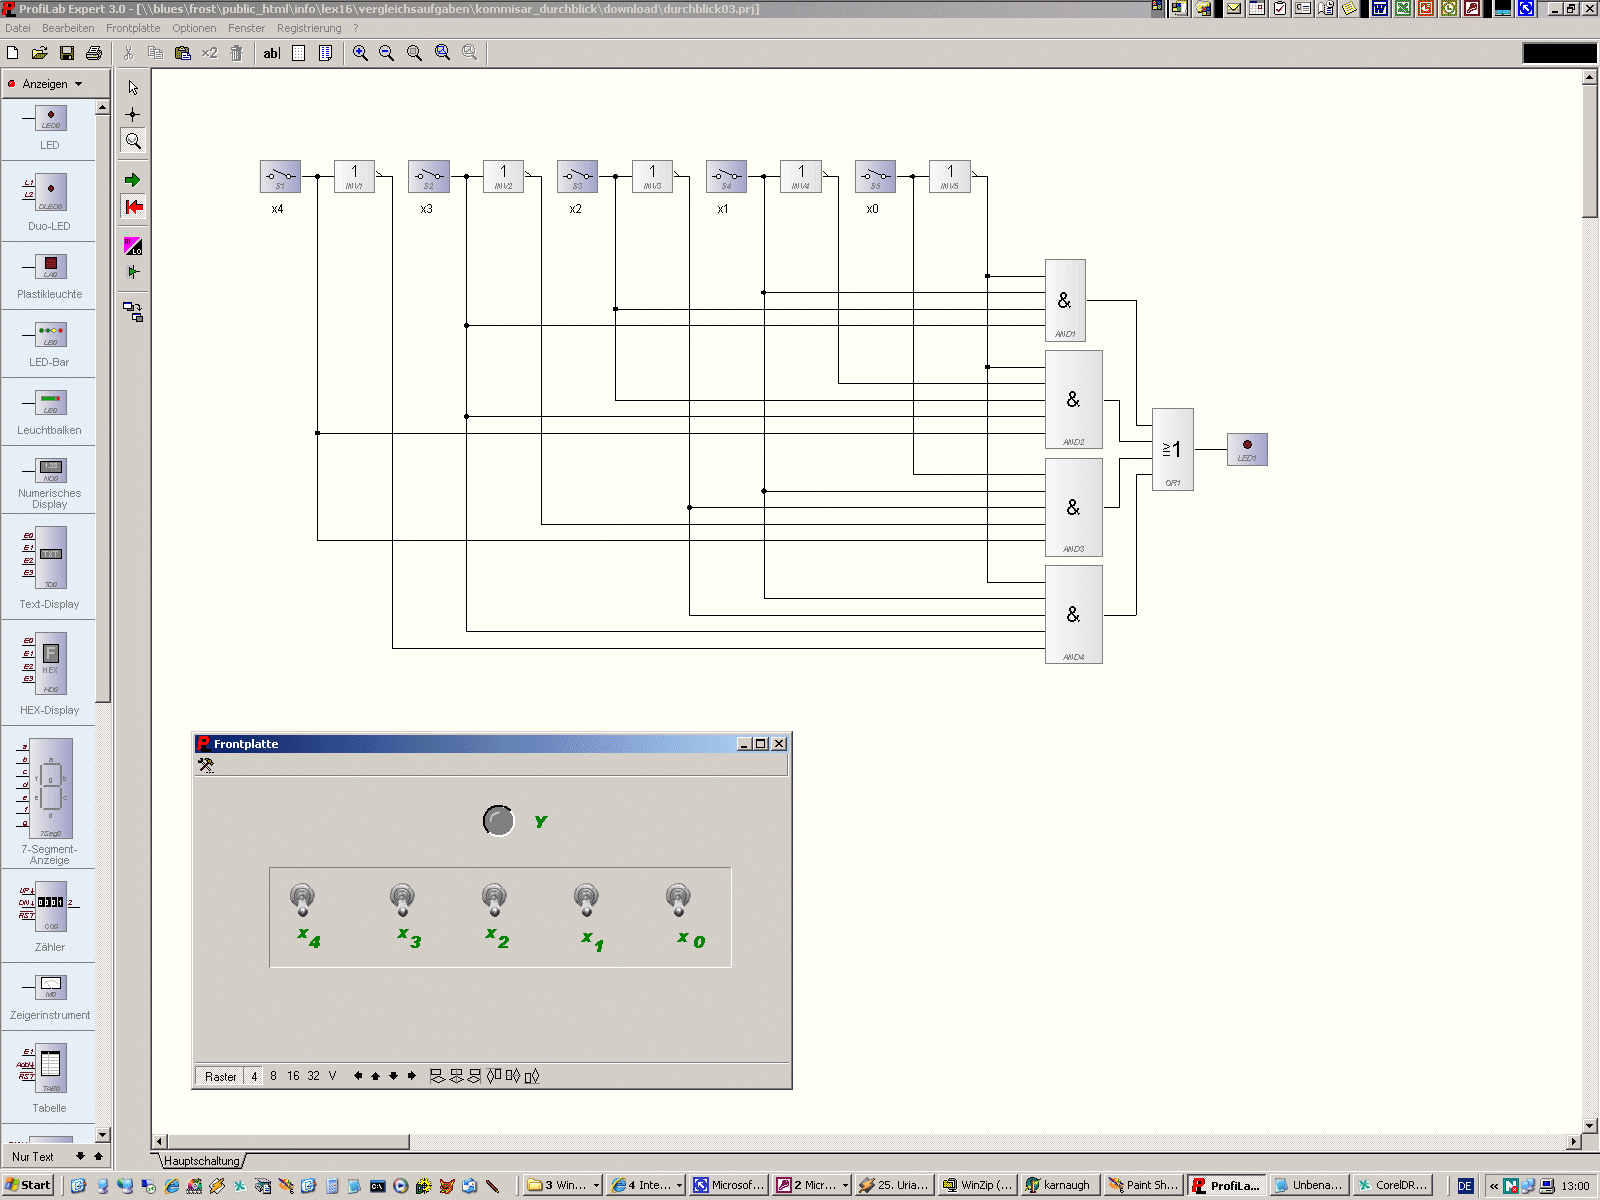Image resolution: width=1600 pixels, height=1200 pixels.
Task: Switch windows with the frontpanel/circuit toggle icon
Action: tap(133, 312)
